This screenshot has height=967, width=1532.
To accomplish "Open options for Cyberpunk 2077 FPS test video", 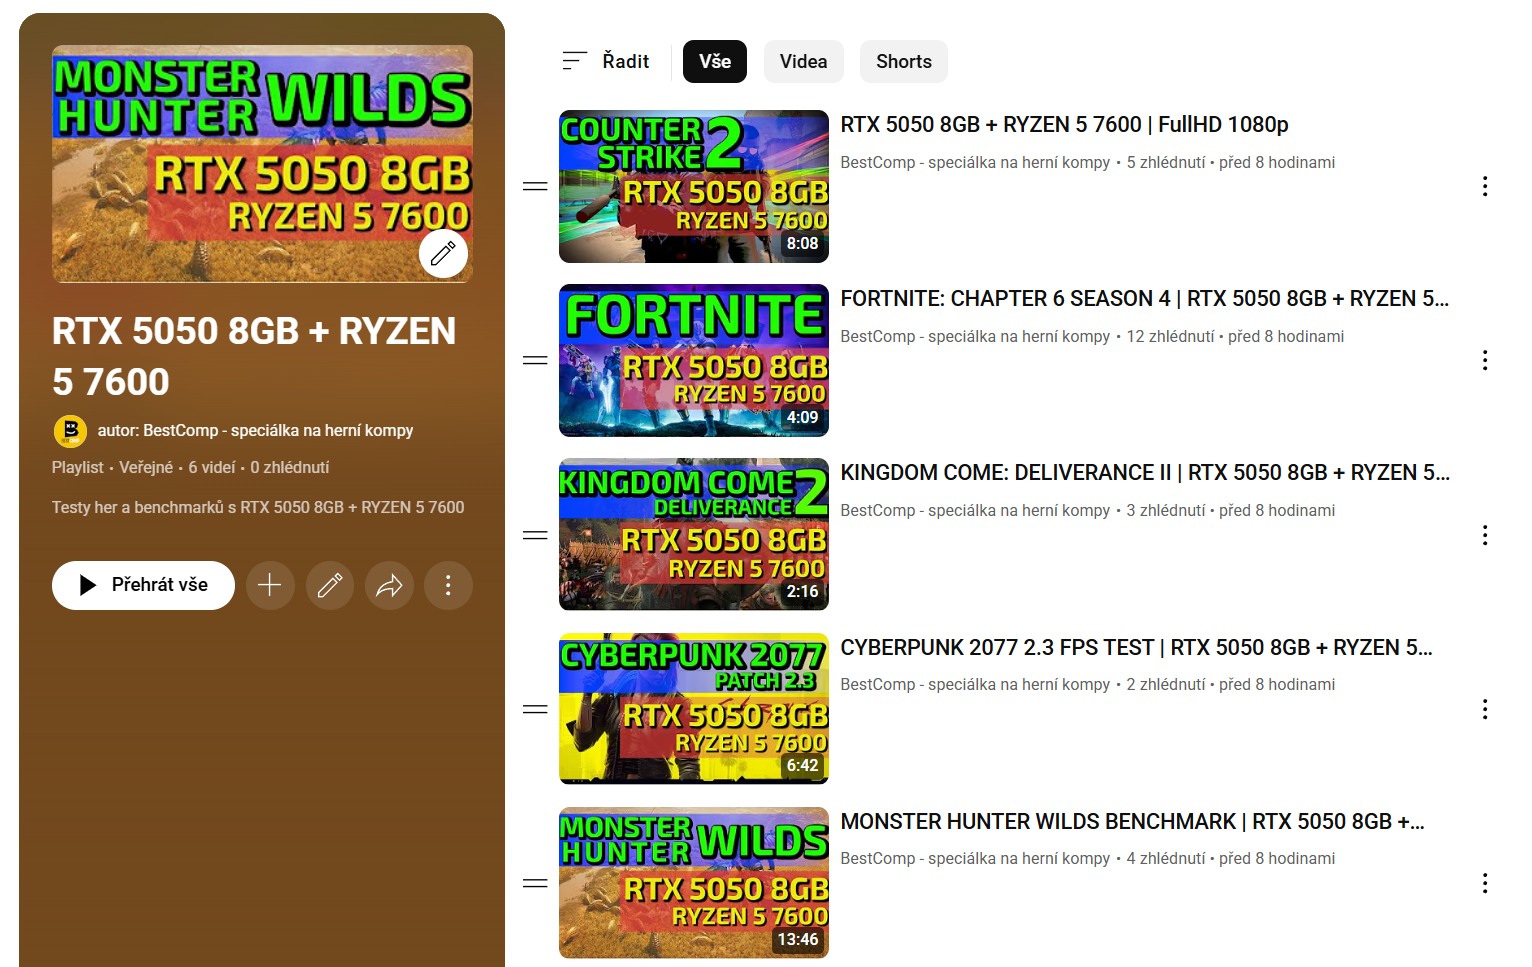I will (1485, 709).
